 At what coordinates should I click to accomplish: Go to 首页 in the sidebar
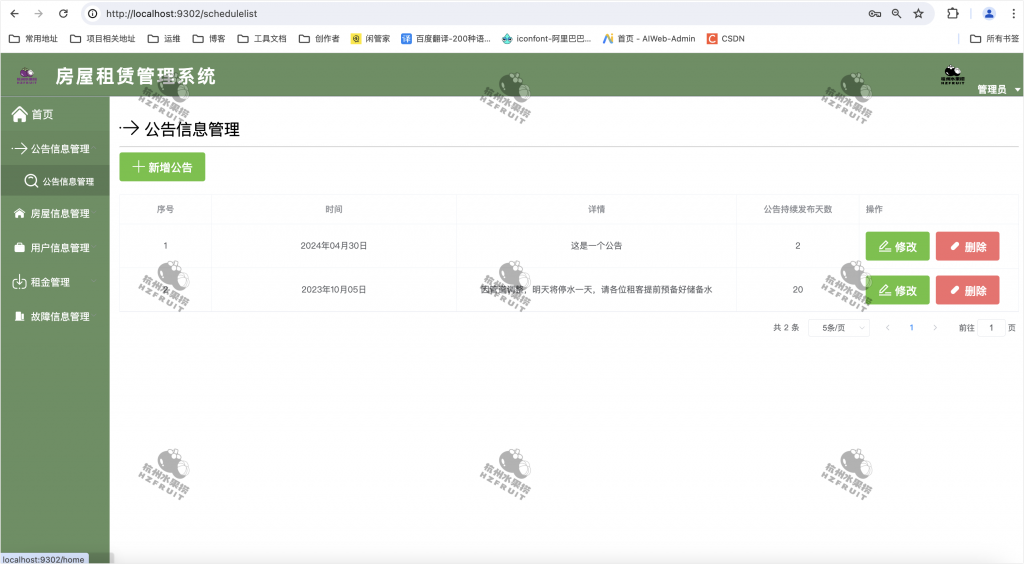(x=55, y=114)
